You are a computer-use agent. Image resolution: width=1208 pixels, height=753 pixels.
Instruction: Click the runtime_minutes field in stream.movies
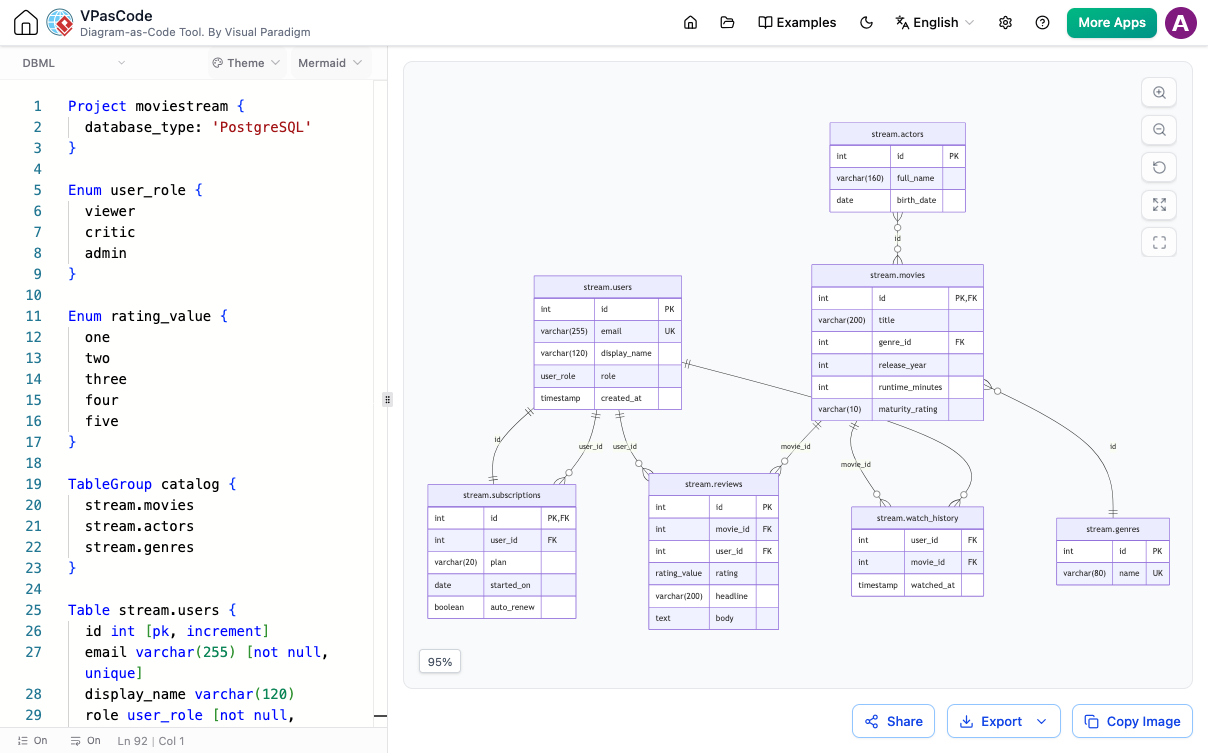coord(910,387)
